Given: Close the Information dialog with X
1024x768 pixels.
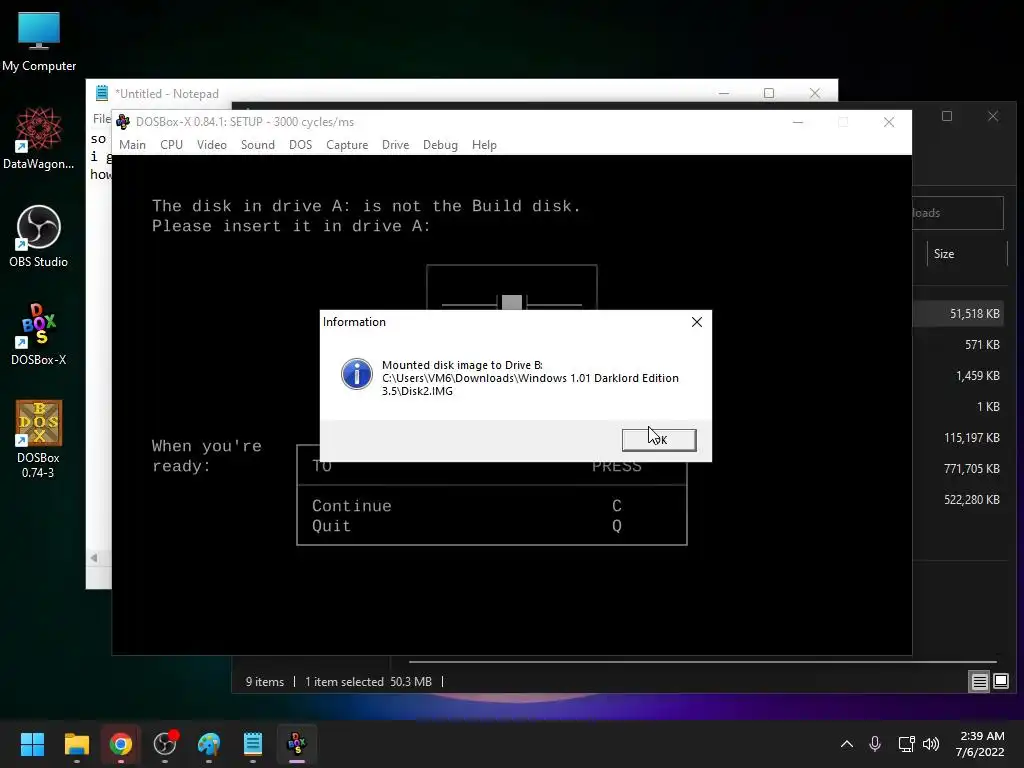Looking at the screenshot, I should pyautogui.click(x=697, y=322).
